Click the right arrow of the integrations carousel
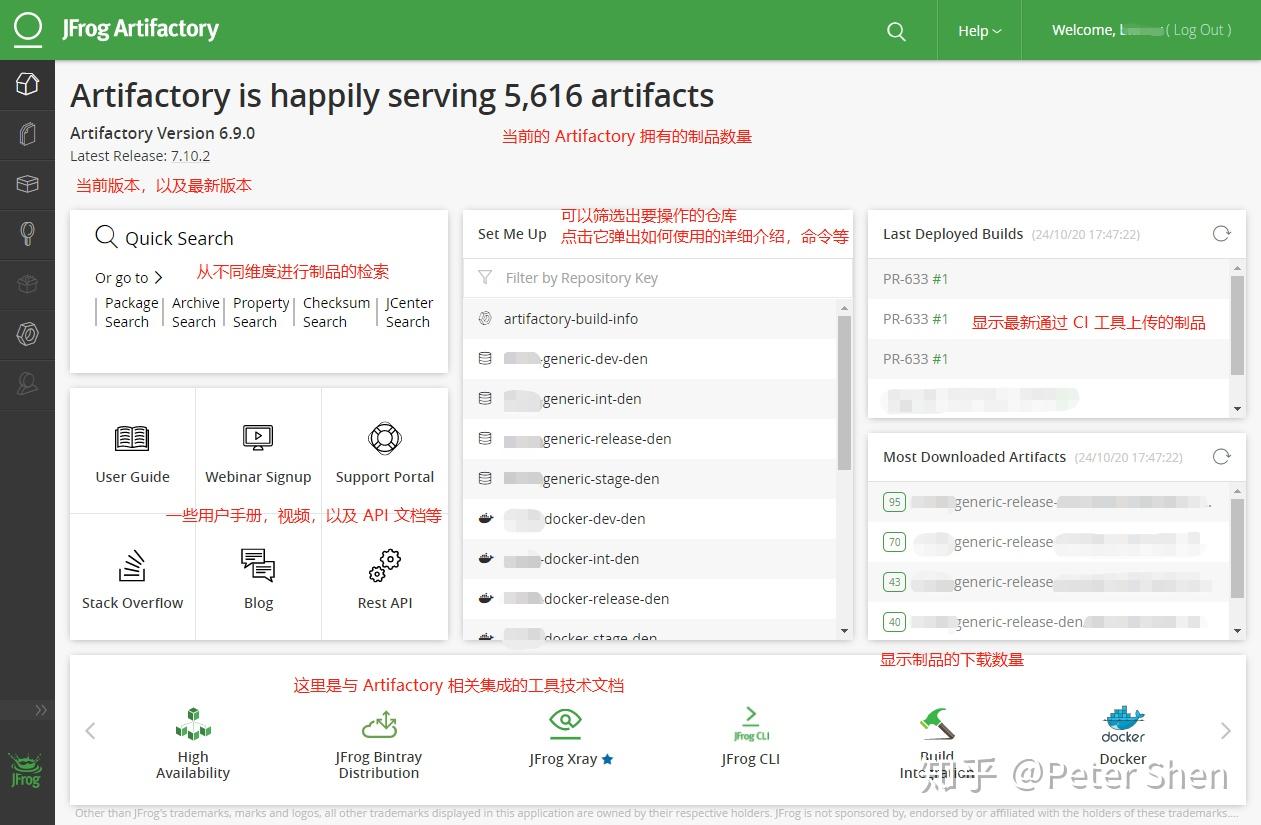Viewport: 1261px width, 825px height. (x=1226, y=731)
